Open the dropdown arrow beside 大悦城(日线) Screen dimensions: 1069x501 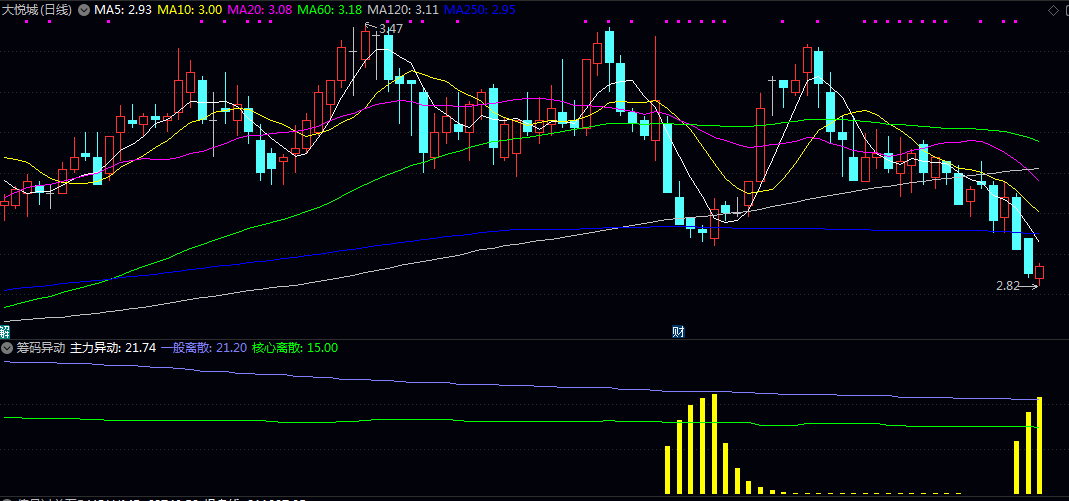[83, 9]
